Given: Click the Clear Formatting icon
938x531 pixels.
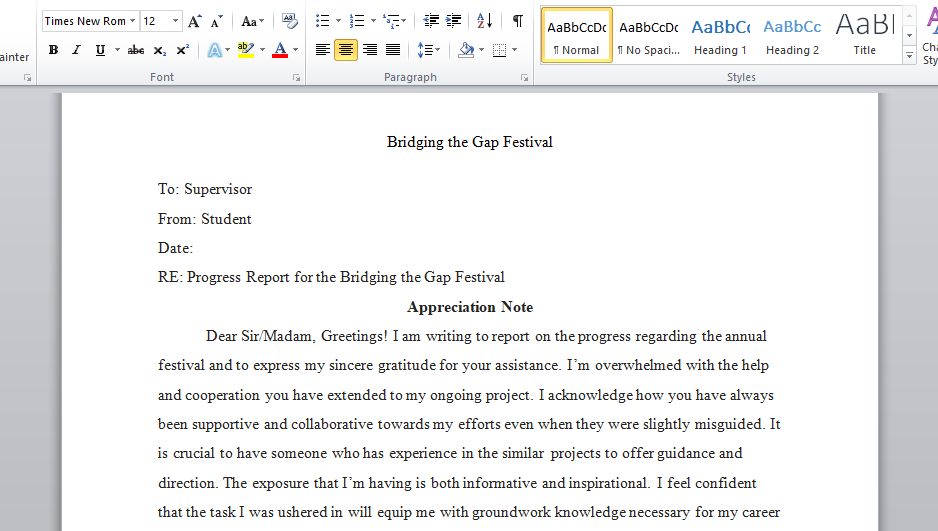Looking at the screenshot, I should point(290,21).
